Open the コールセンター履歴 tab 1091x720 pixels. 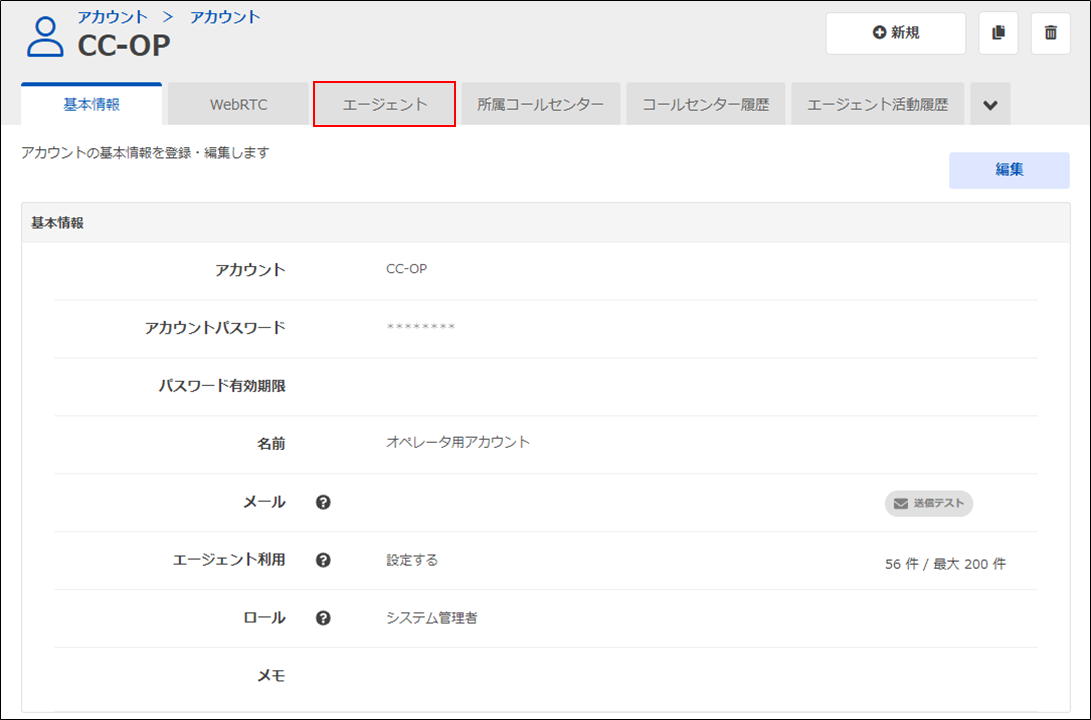coord(705,105)
